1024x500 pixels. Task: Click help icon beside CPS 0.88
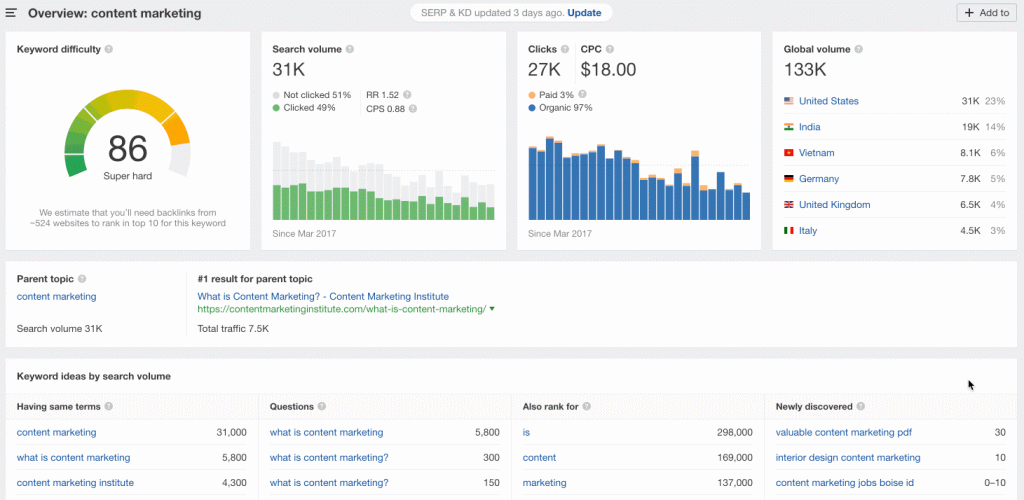pos(412,109)
